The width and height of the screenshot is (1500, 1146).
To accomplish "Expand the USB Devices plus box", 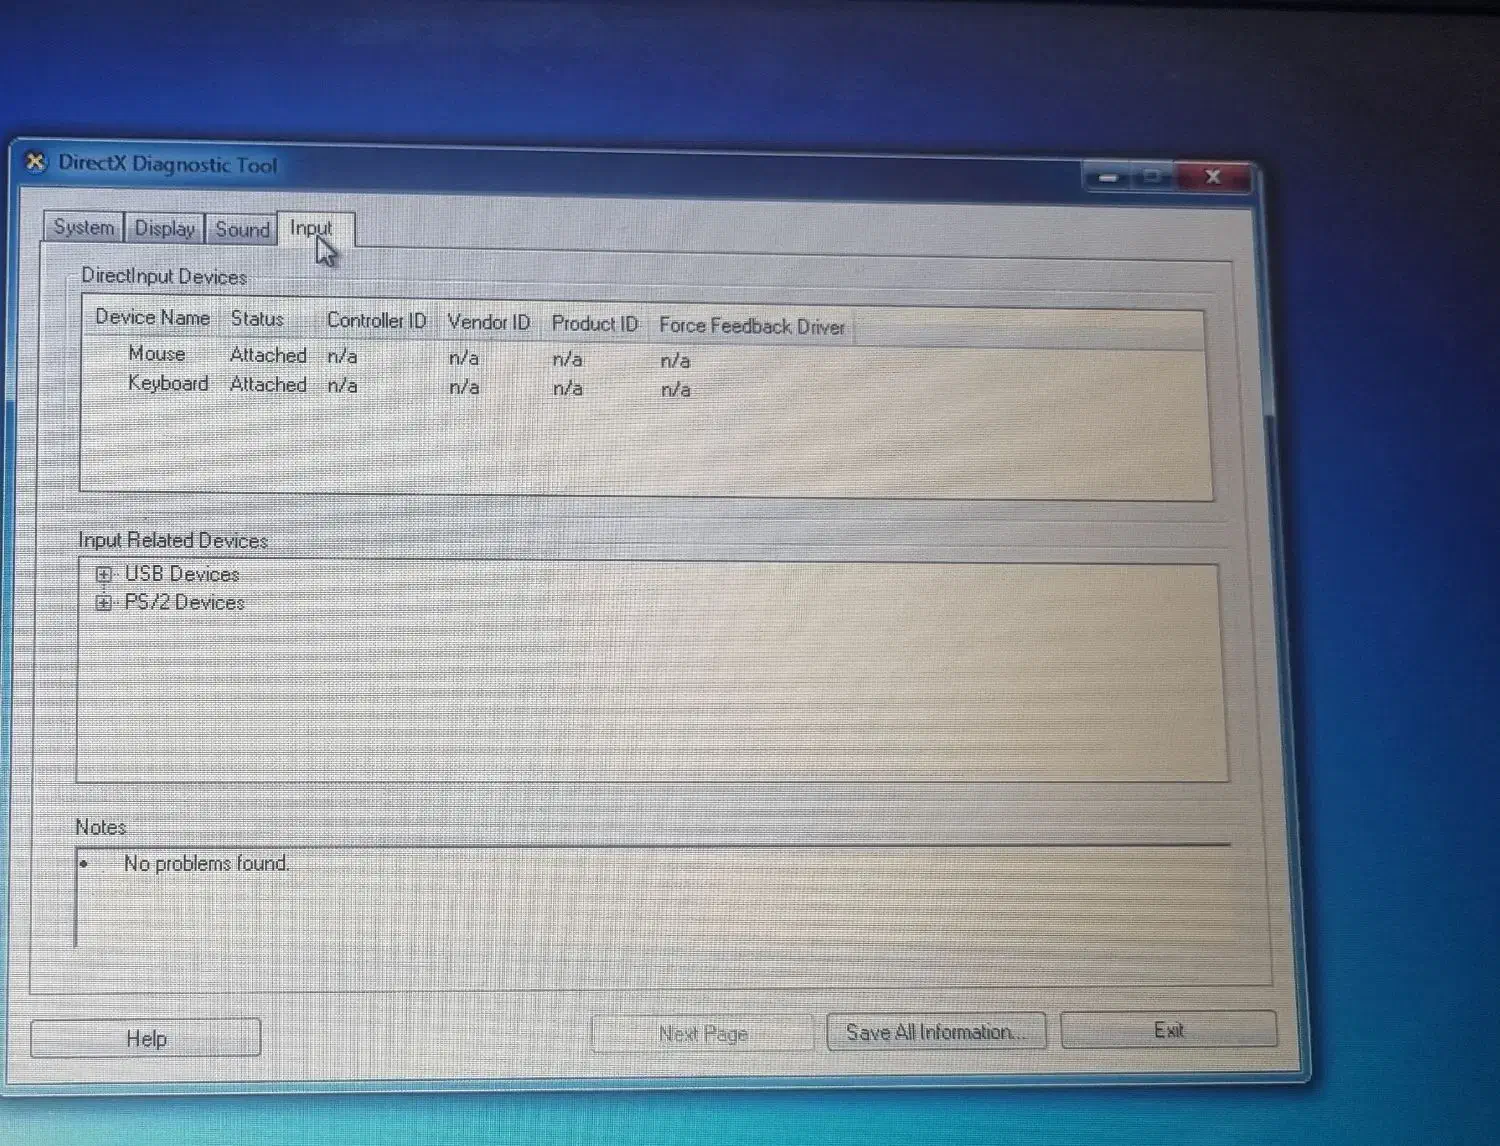I will coord(103,574).
